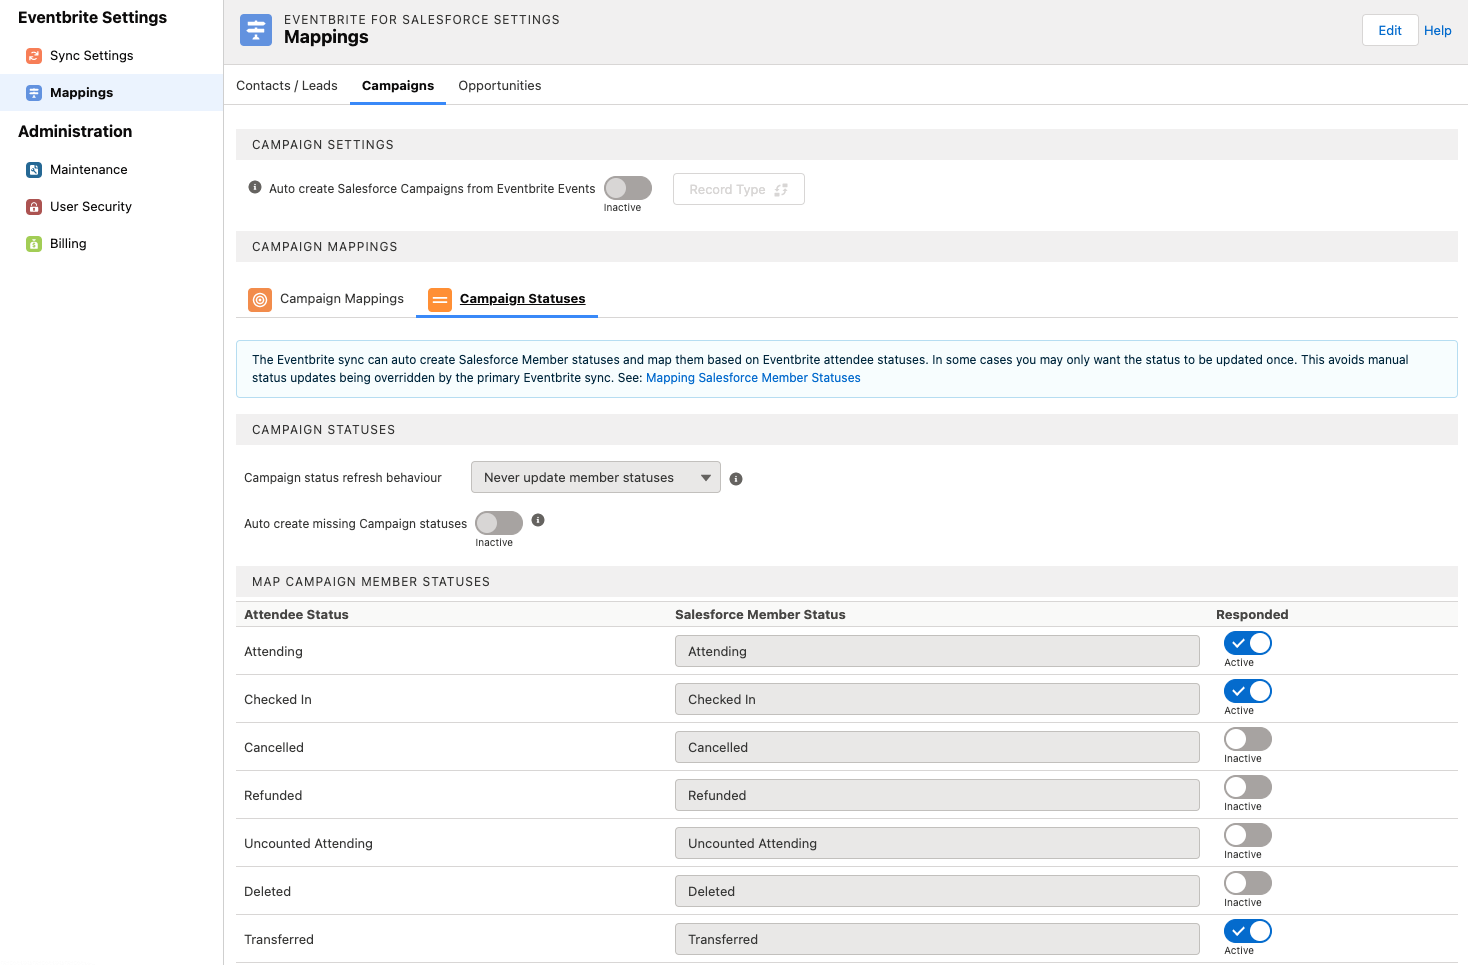Click the Mappings sidebar icon

tap(34, 93)
